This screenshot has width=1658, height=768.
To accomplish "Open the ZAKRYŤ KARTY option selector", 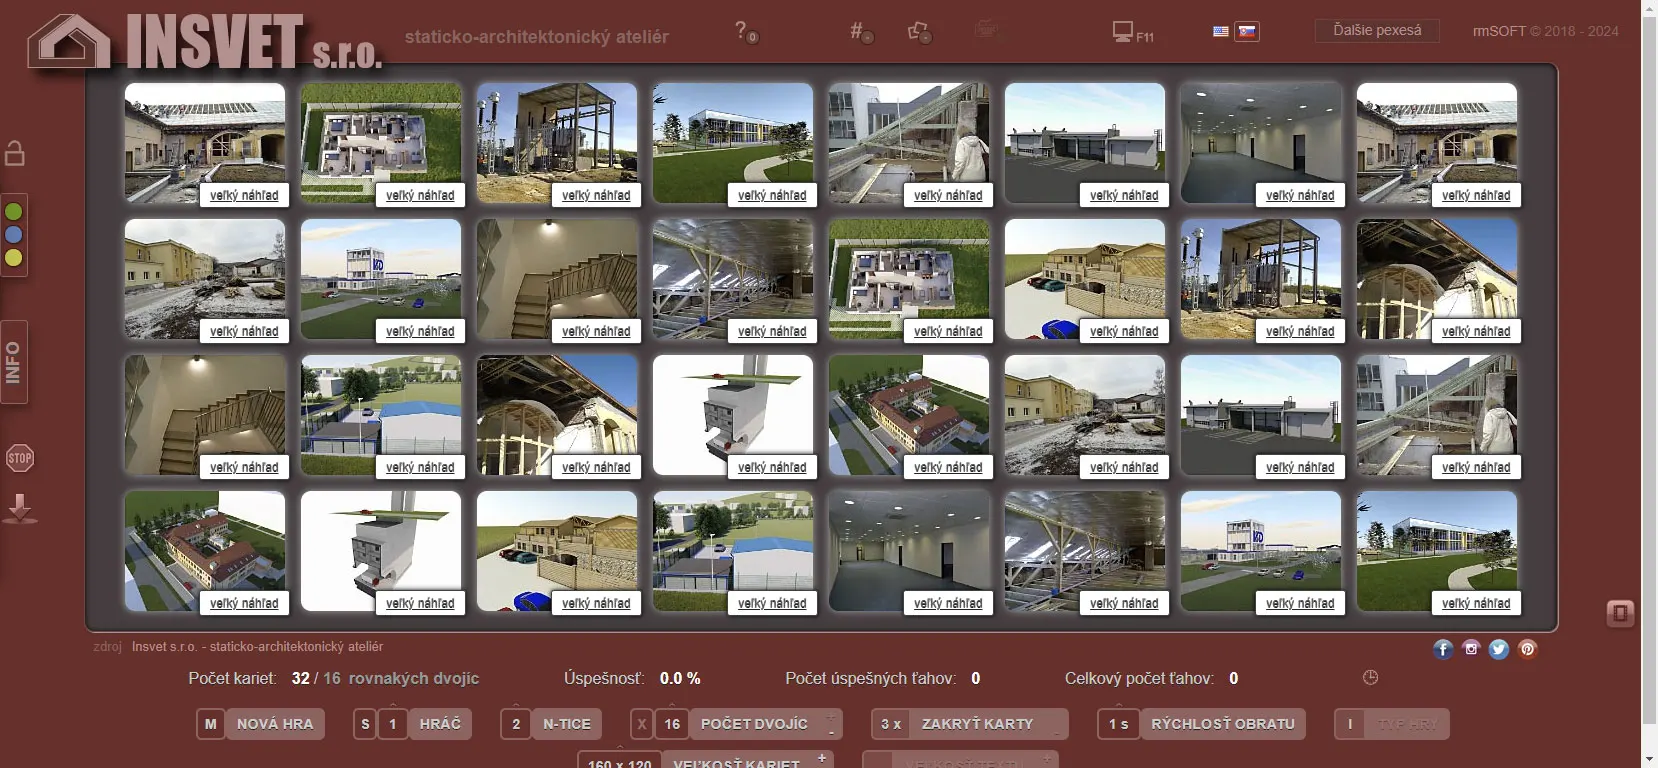I will pyautogui.click(x=976, y=724).
